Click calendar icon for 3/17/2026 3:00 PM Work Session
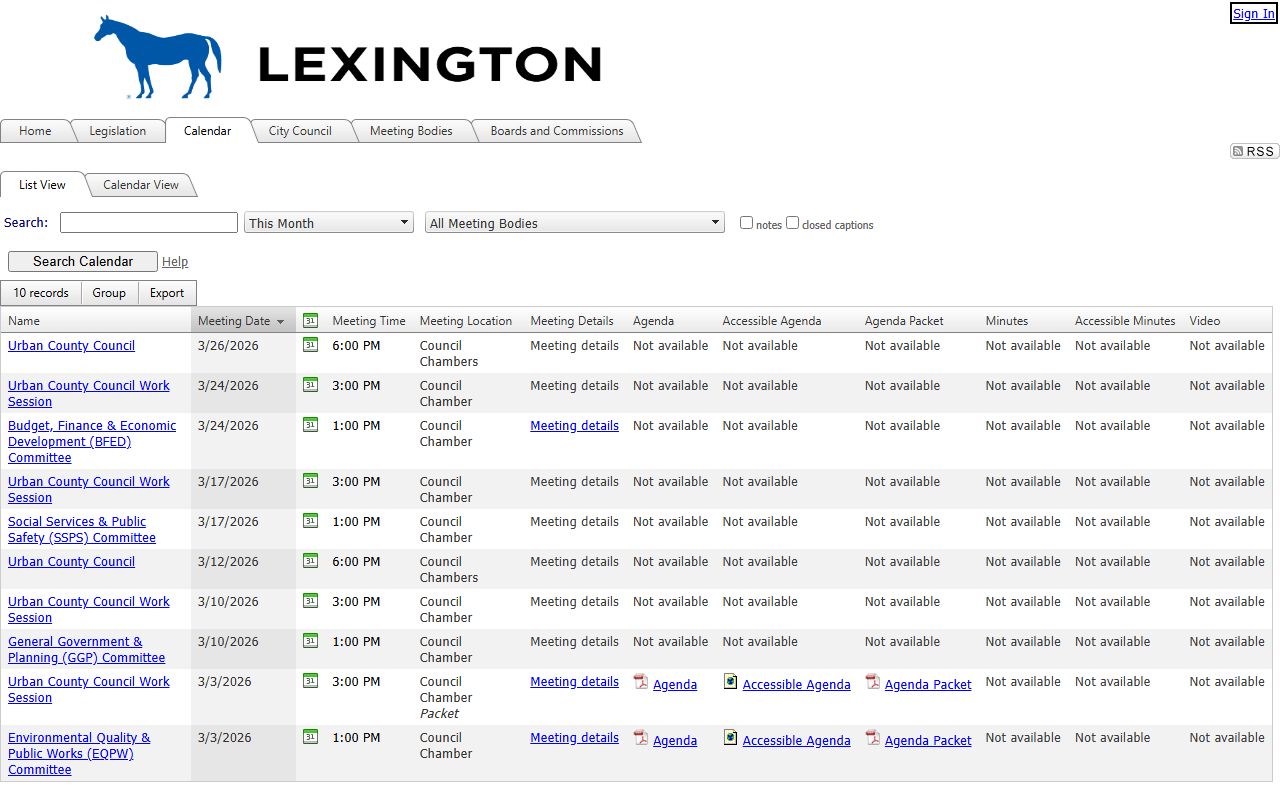This screenshot has width=1280, height=800. pyautogui.click(x=310, y=481)
